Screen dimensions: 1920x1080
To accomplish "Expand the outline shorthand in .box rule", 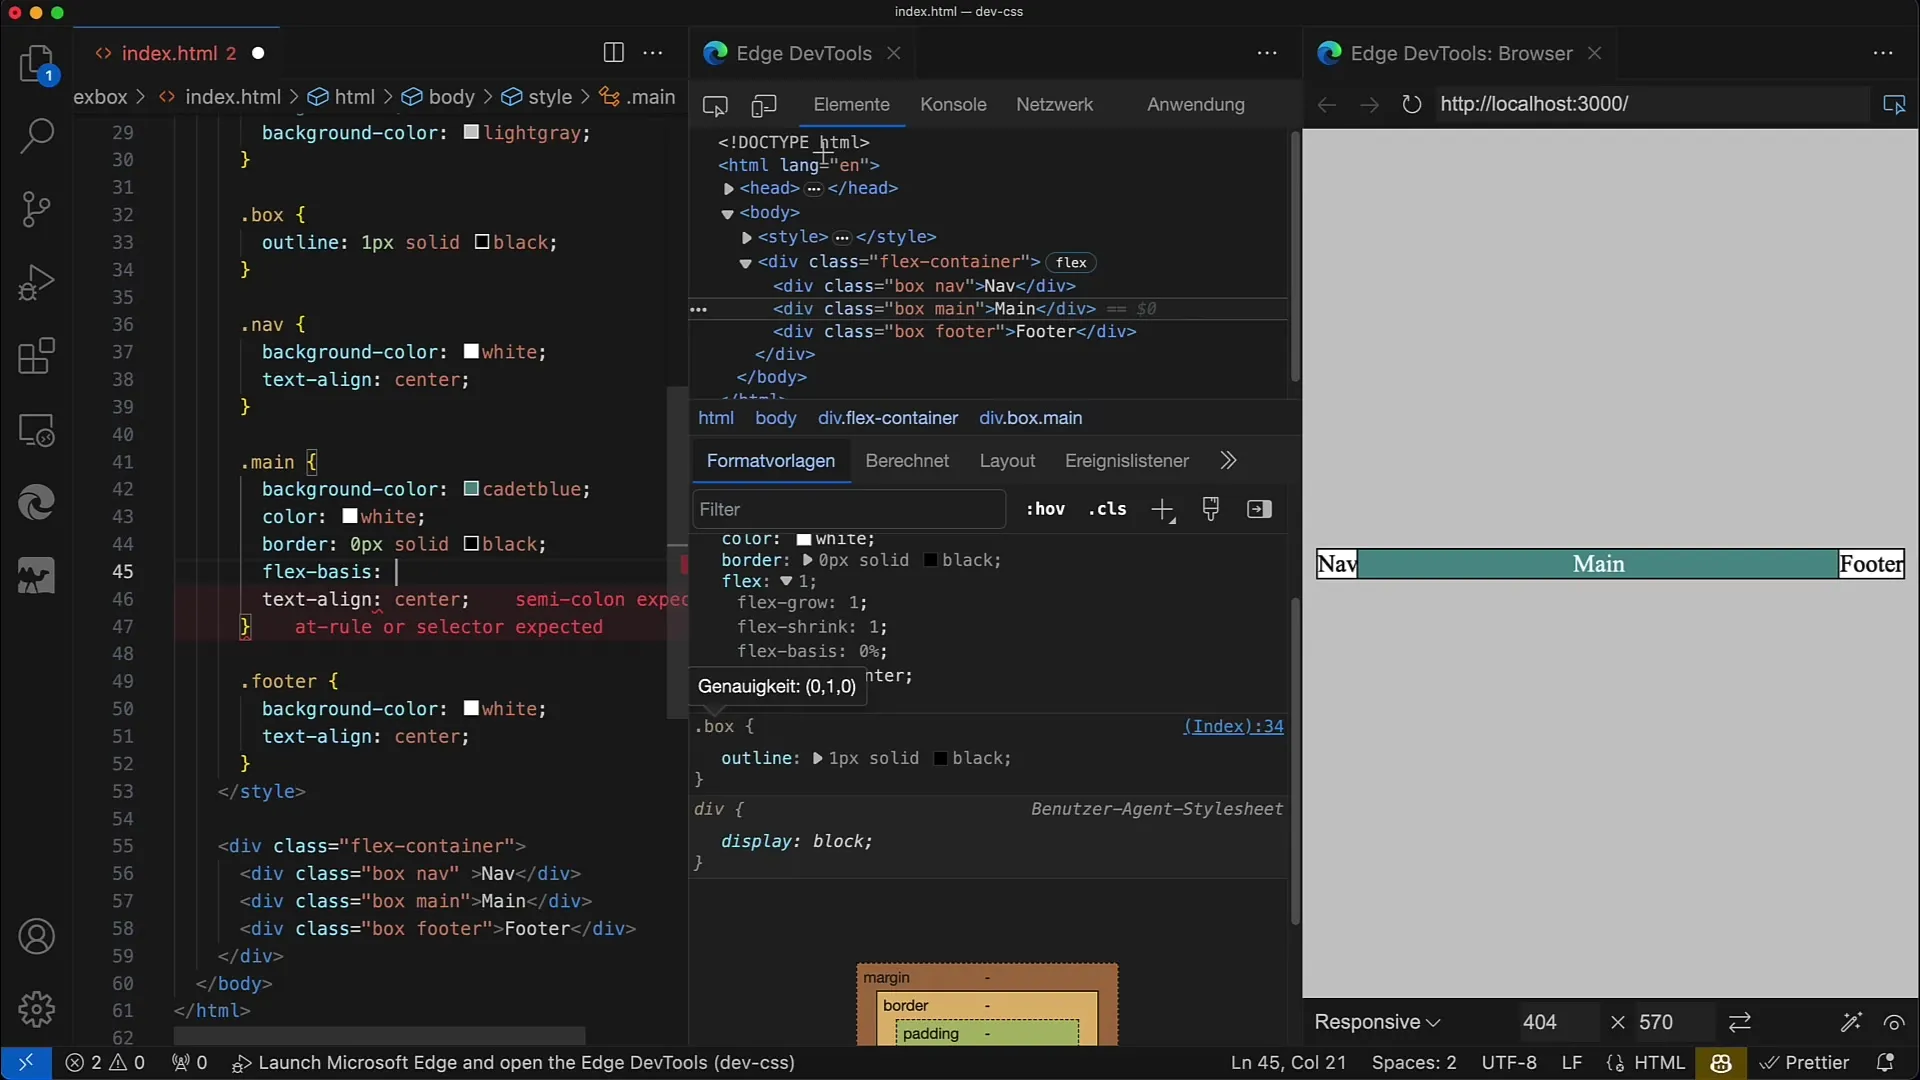I will 818,759.
